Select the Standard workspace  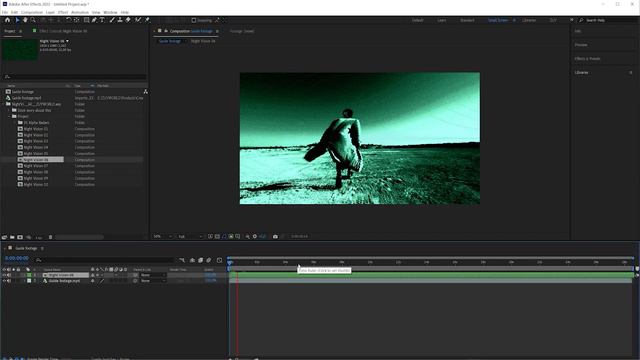(467, 20)
